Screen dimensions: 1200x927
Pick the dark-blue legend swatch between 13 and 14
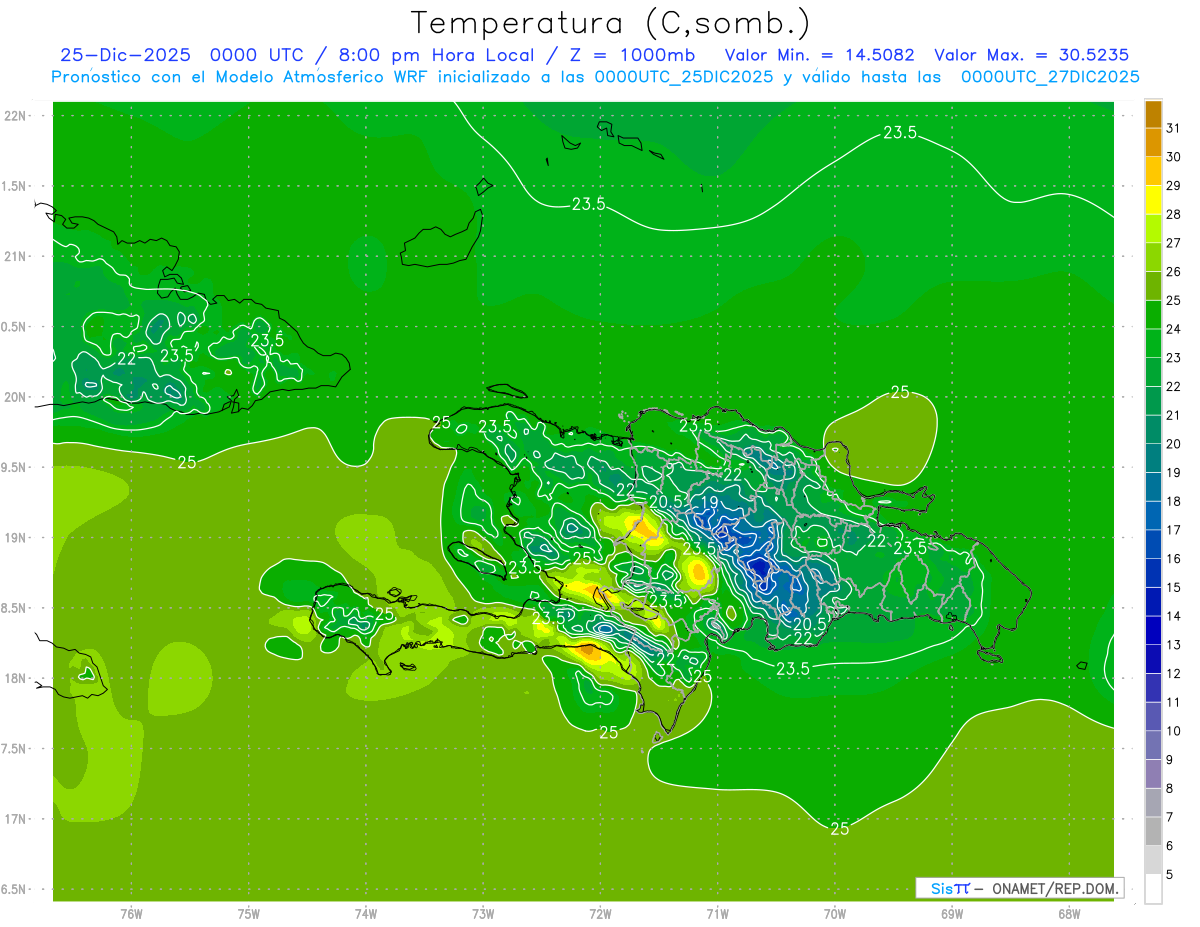pyautogui.click(x=1153, y=630)
